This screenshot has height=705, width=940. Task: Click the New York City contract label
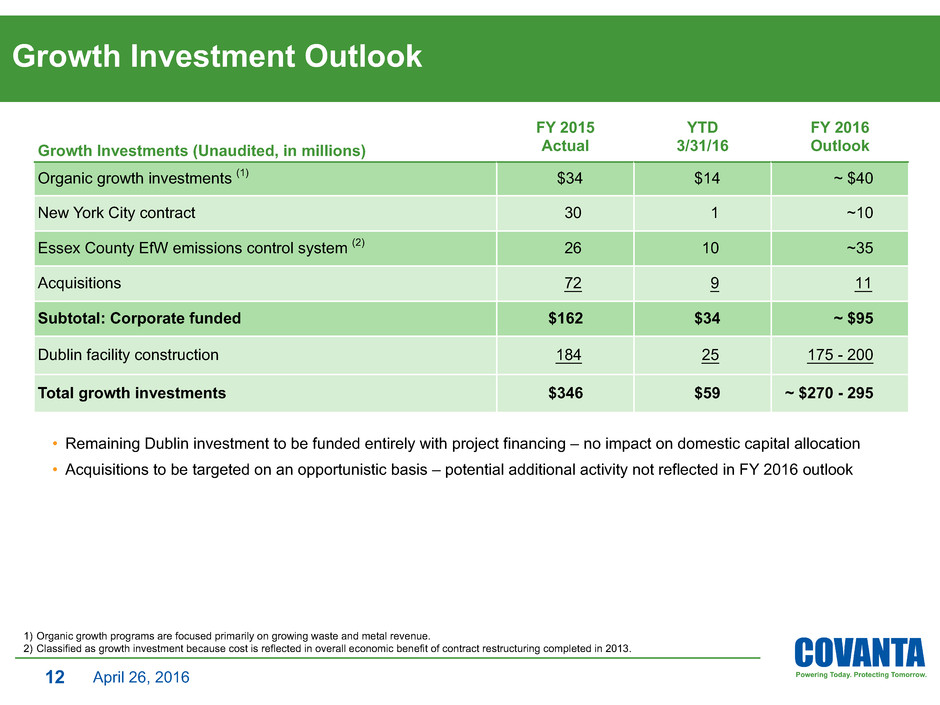point(116,213)
